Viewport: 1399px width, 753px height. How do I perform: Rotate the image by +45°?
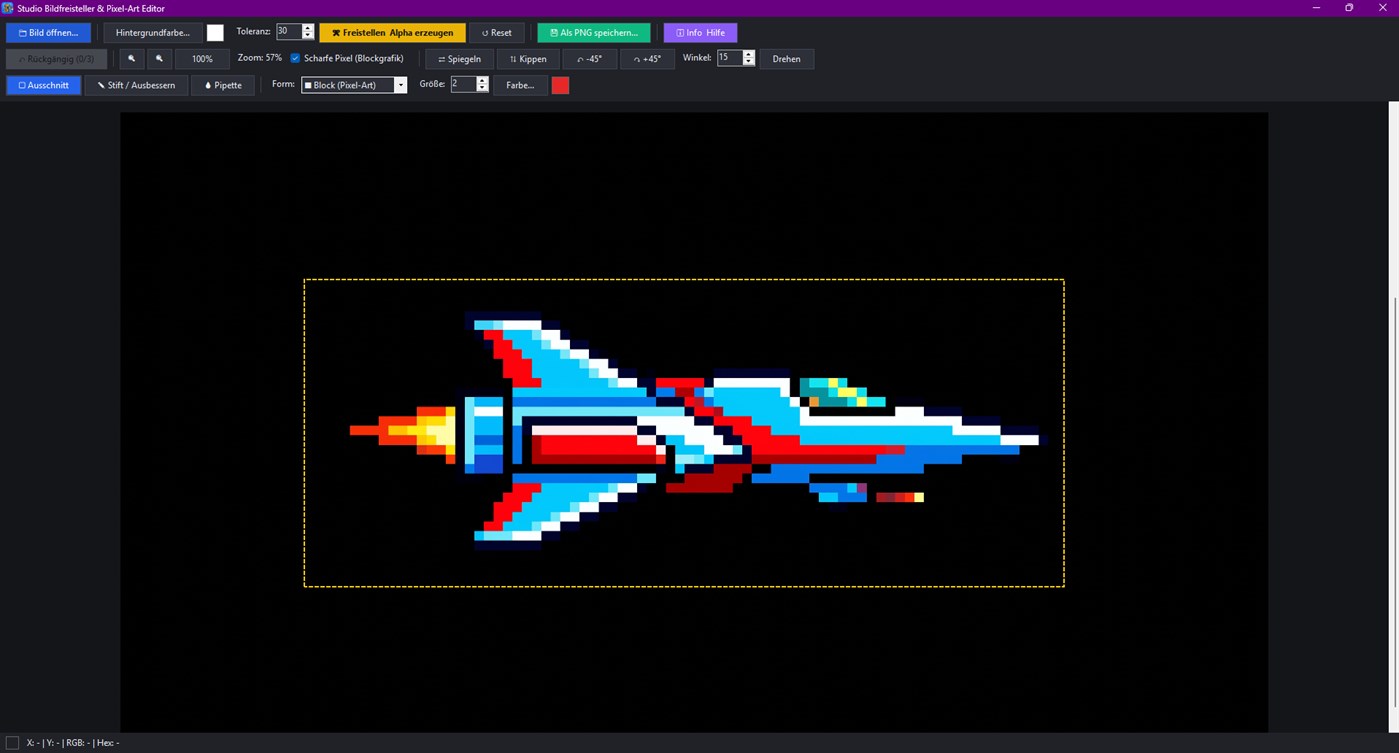(x=647, y=59)
